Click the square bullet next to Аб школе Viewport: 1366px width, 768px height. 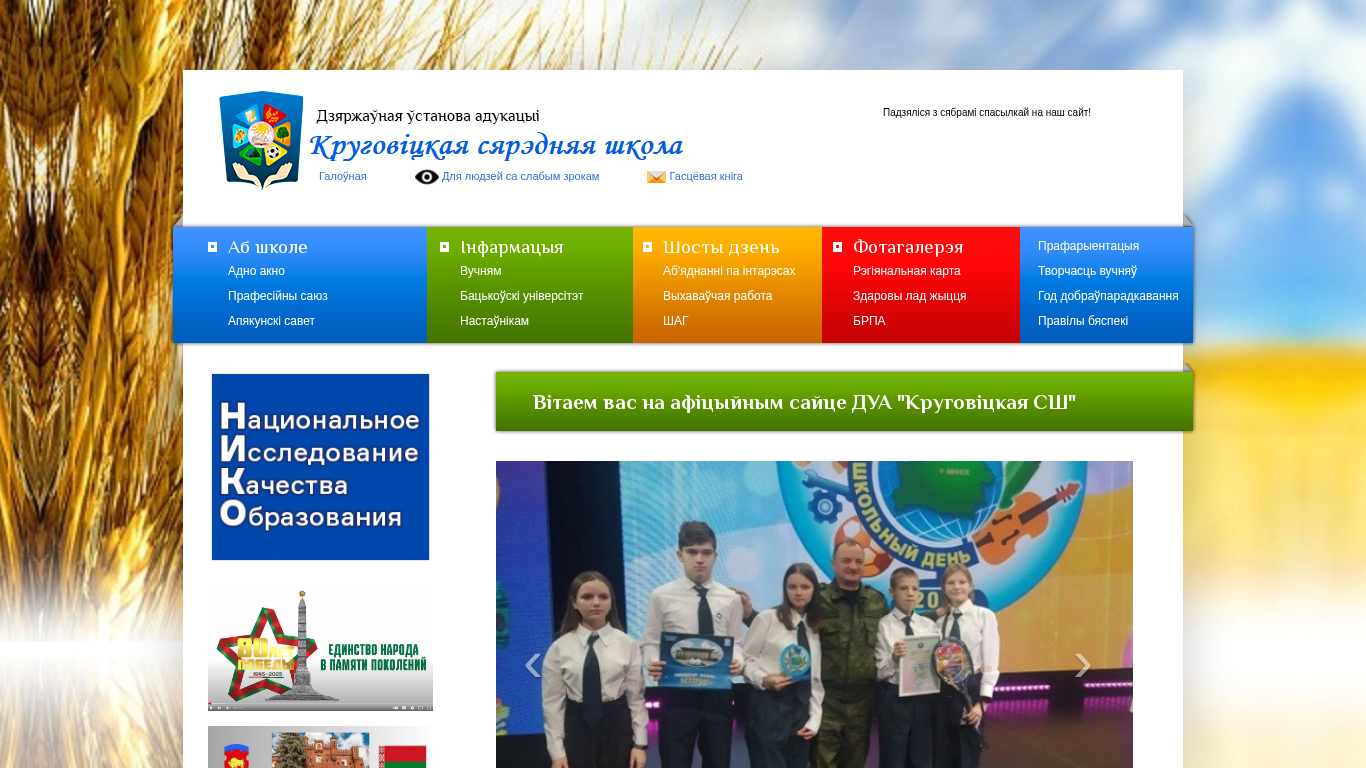pos(212,247)
